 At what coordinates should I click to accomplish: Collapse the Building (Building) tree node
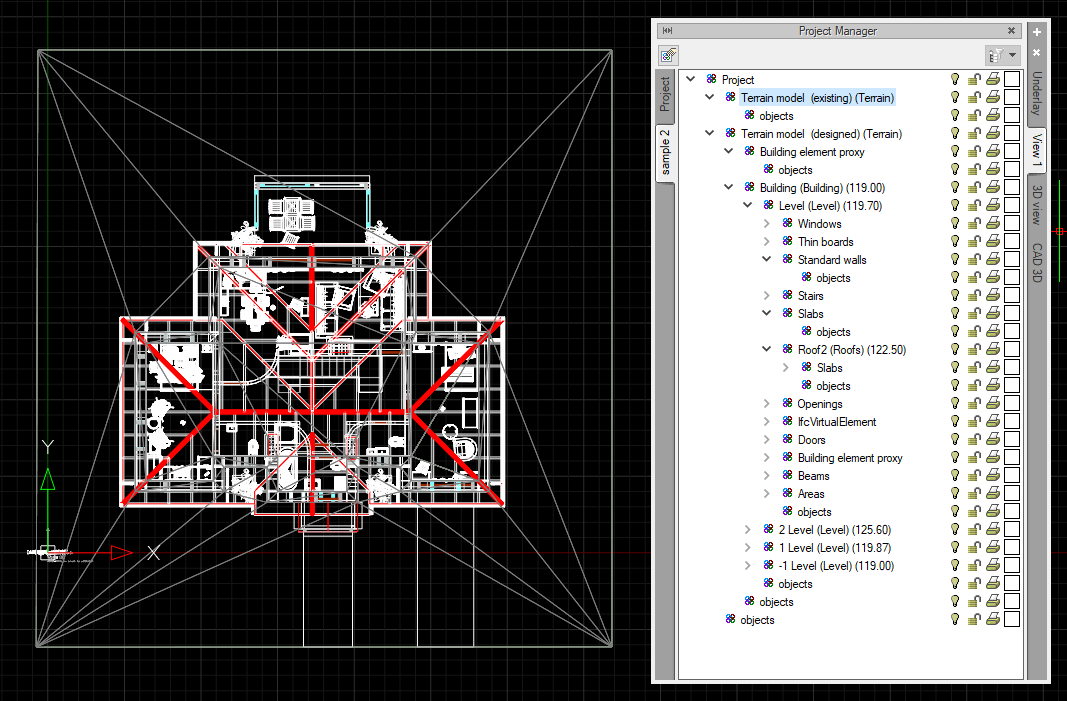tap(728, 187)
